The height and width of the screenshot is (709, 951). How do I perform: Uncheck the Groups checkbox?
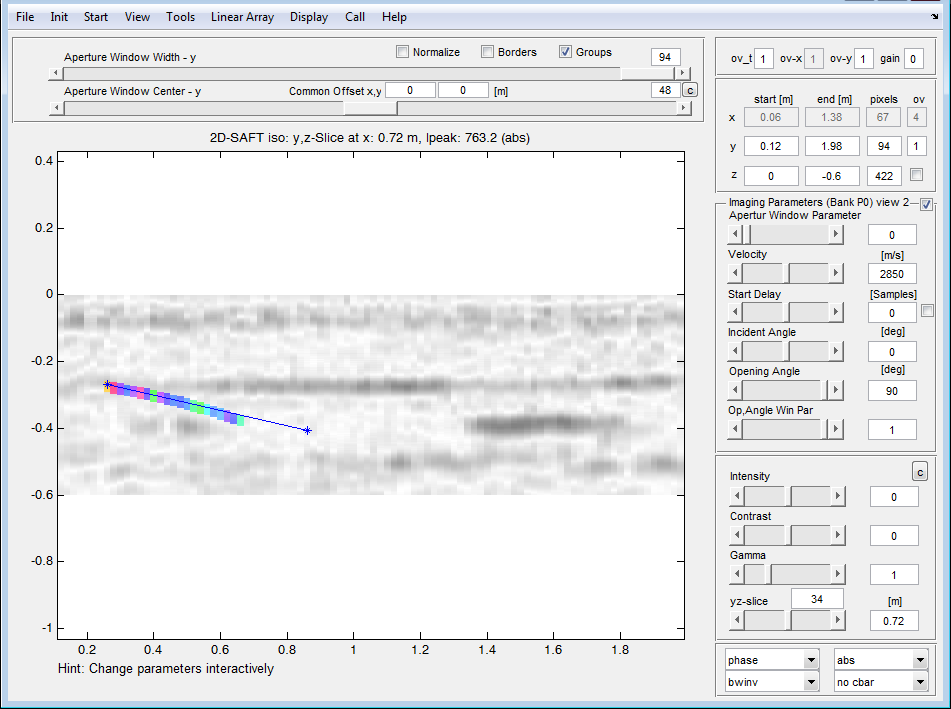tap(565, 52)
